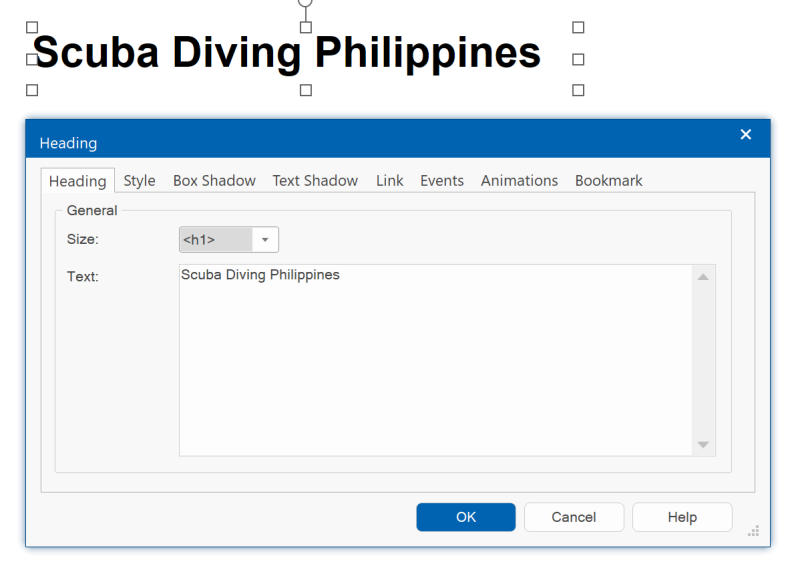Screen dimensions: 800x572
Task: Open the Events tab
Action: click(x=441, y=181)
